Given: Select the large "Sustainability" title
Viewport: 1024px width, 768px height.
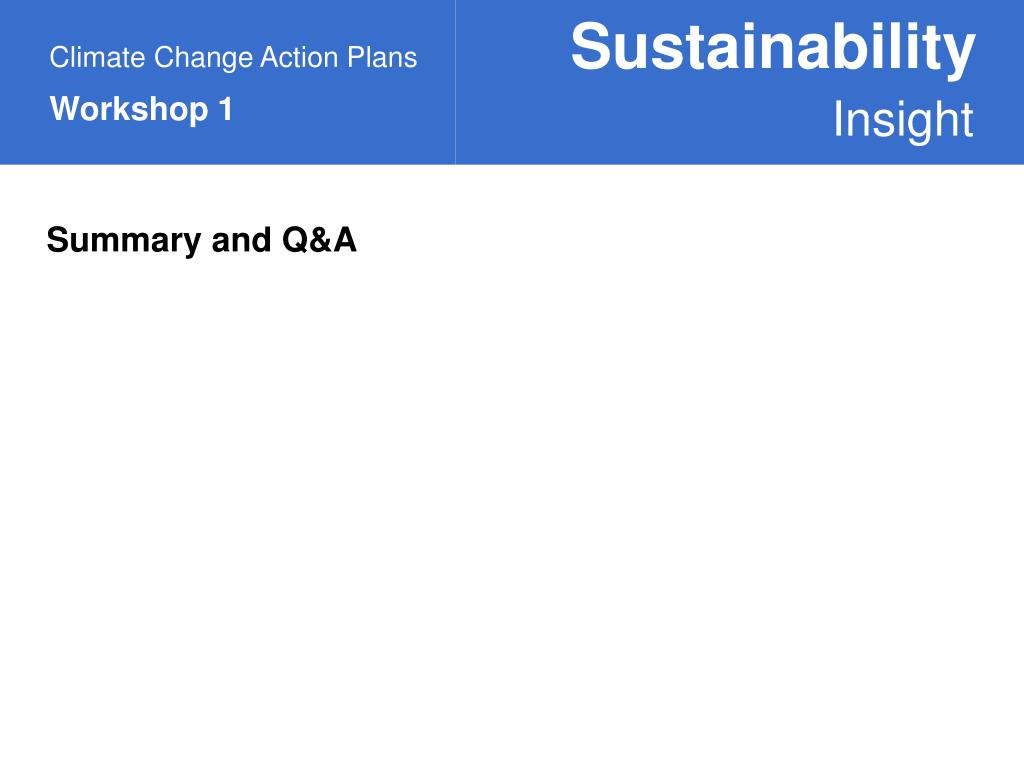Looking at the screenshot, I should pos(773,49).
